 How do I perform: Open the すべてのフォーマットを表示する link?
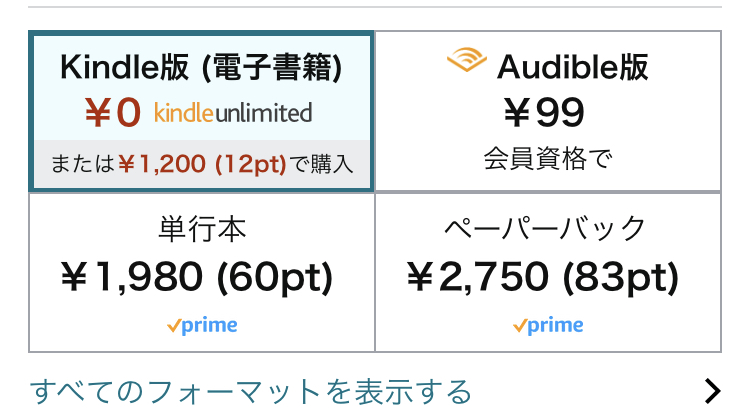[x=251, y=391]
